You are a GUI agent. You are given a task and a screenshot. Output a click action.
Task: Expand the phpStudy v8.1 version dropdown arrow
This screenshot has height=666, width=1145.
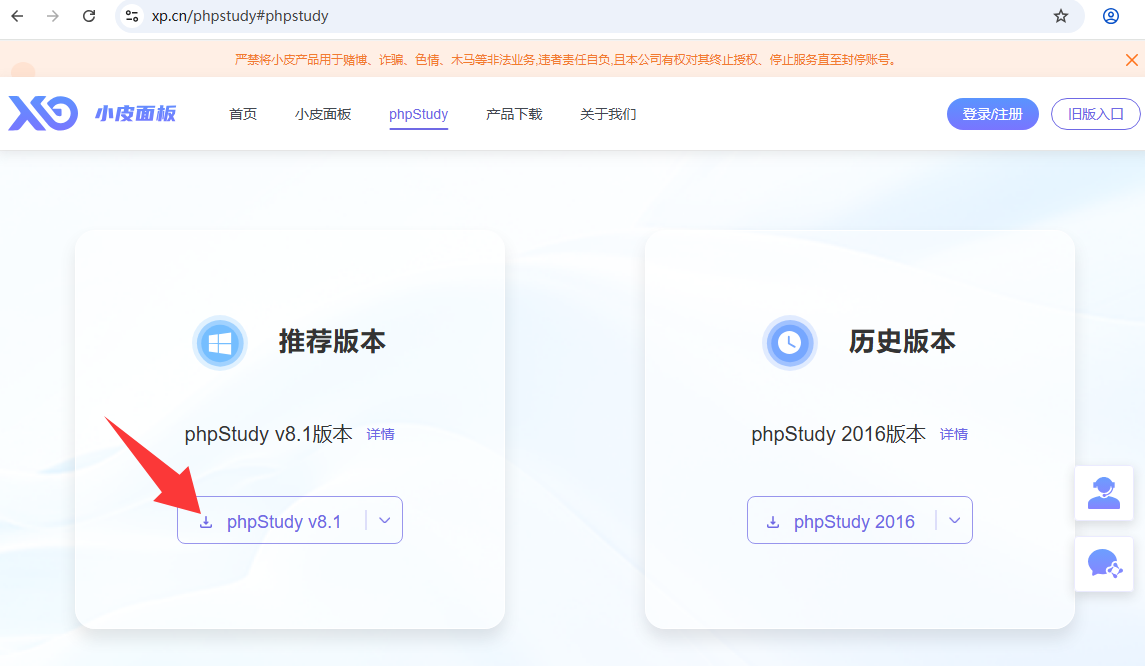pos(385,521)
